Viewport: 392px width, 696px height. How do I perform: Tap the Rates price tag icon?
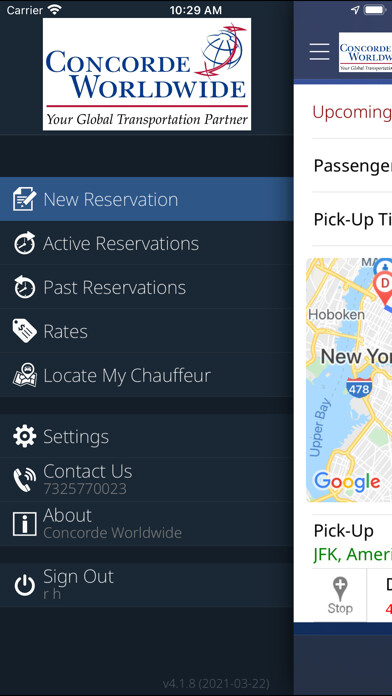point(24,331)
